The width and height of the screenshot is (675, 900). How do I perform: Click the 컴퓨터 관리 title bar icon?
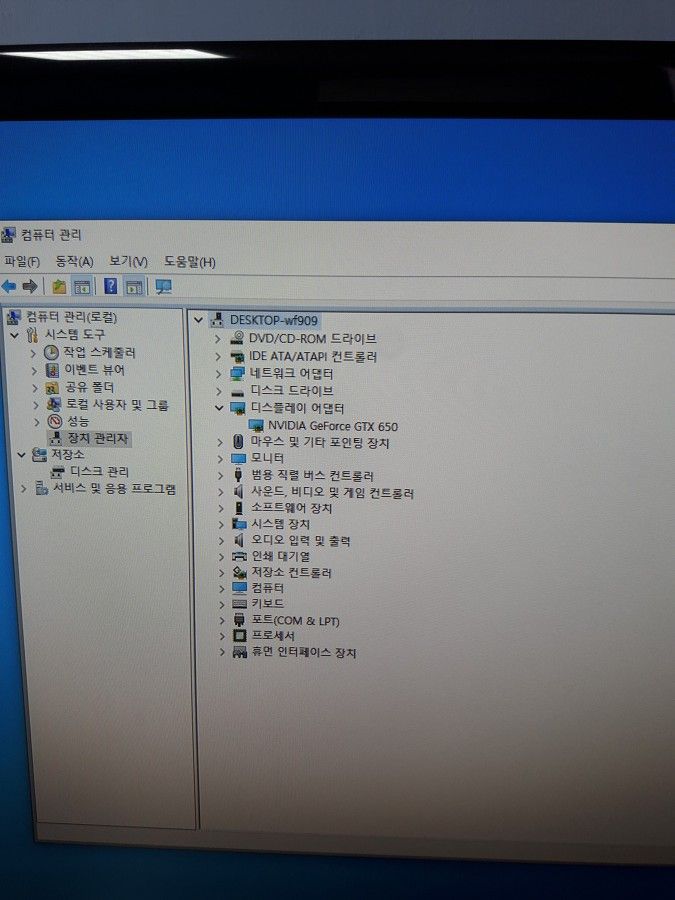click(8, 235)
